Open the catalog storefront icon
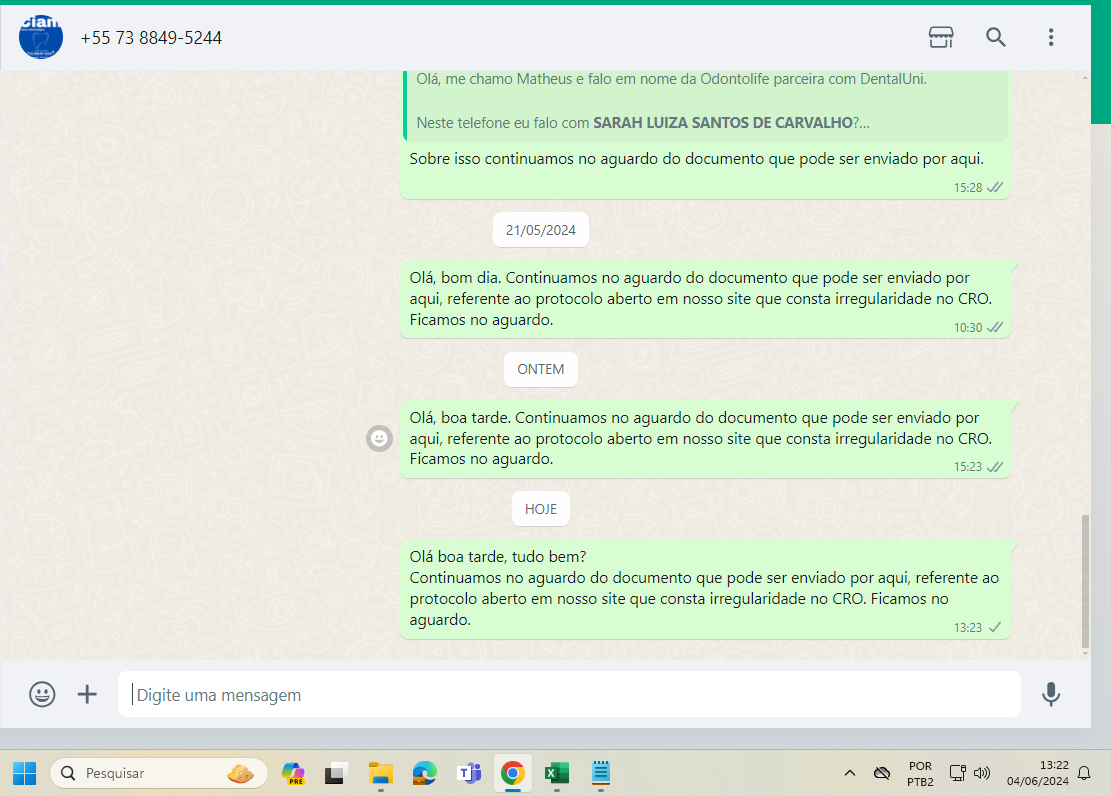 coord(941,37)
